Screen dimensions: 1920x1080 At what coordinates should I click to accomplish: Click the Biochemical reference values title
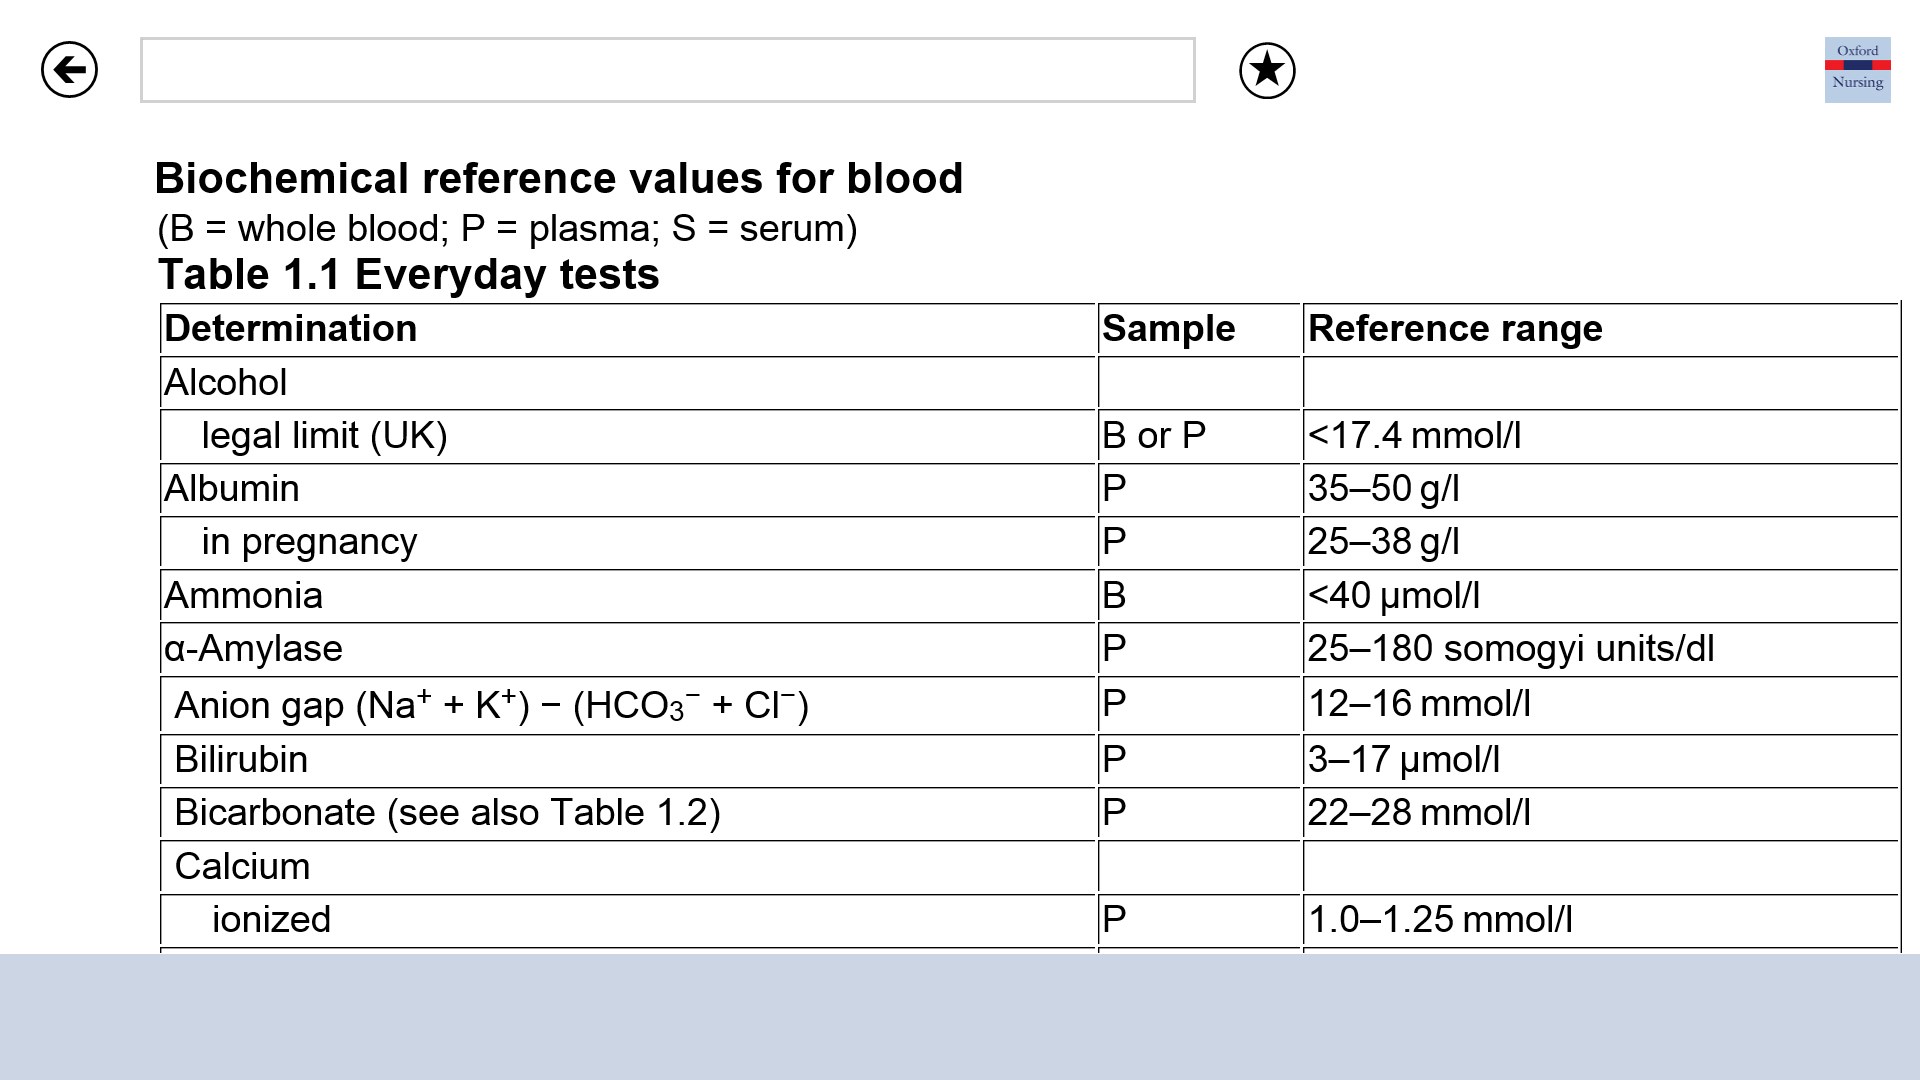(558, 179)
